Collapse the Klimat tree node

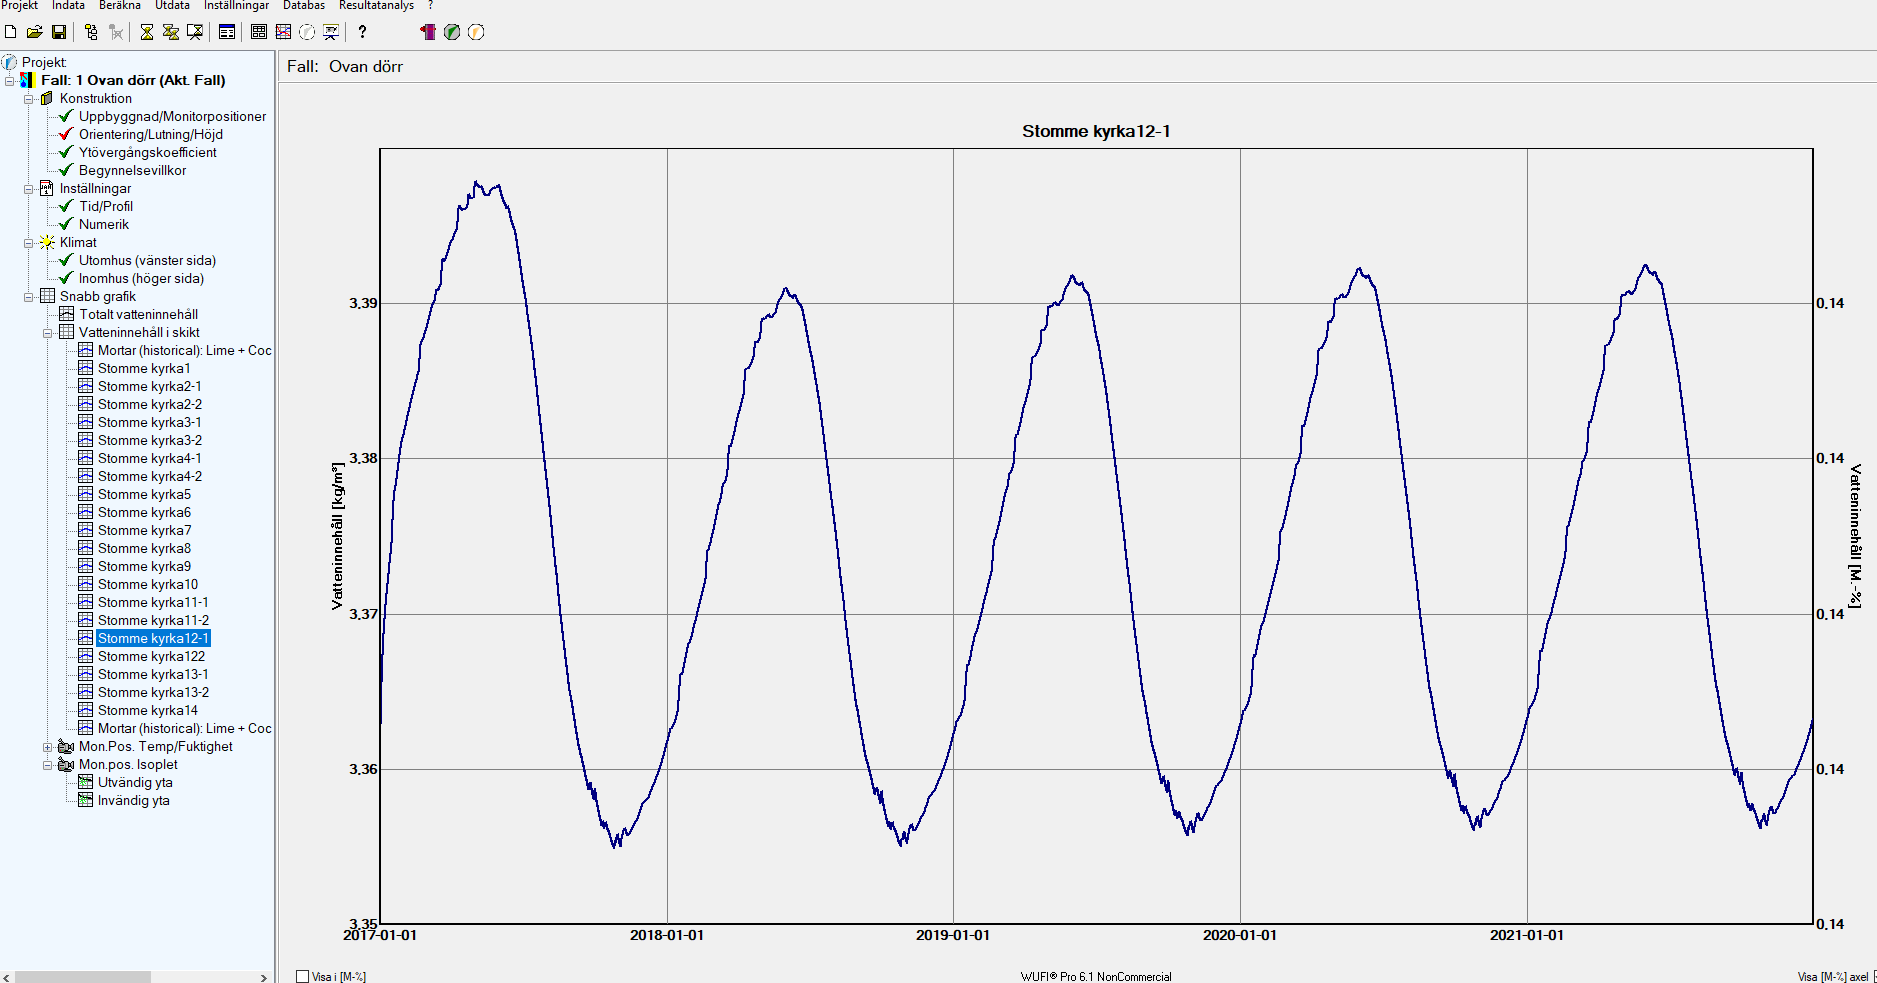29,243
